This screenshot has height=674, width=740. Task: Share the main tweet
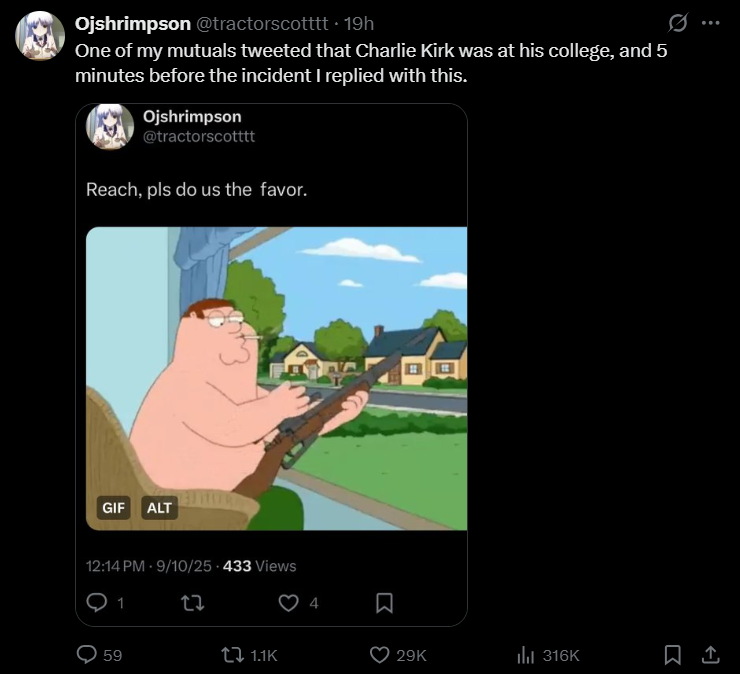pos(710,655)
